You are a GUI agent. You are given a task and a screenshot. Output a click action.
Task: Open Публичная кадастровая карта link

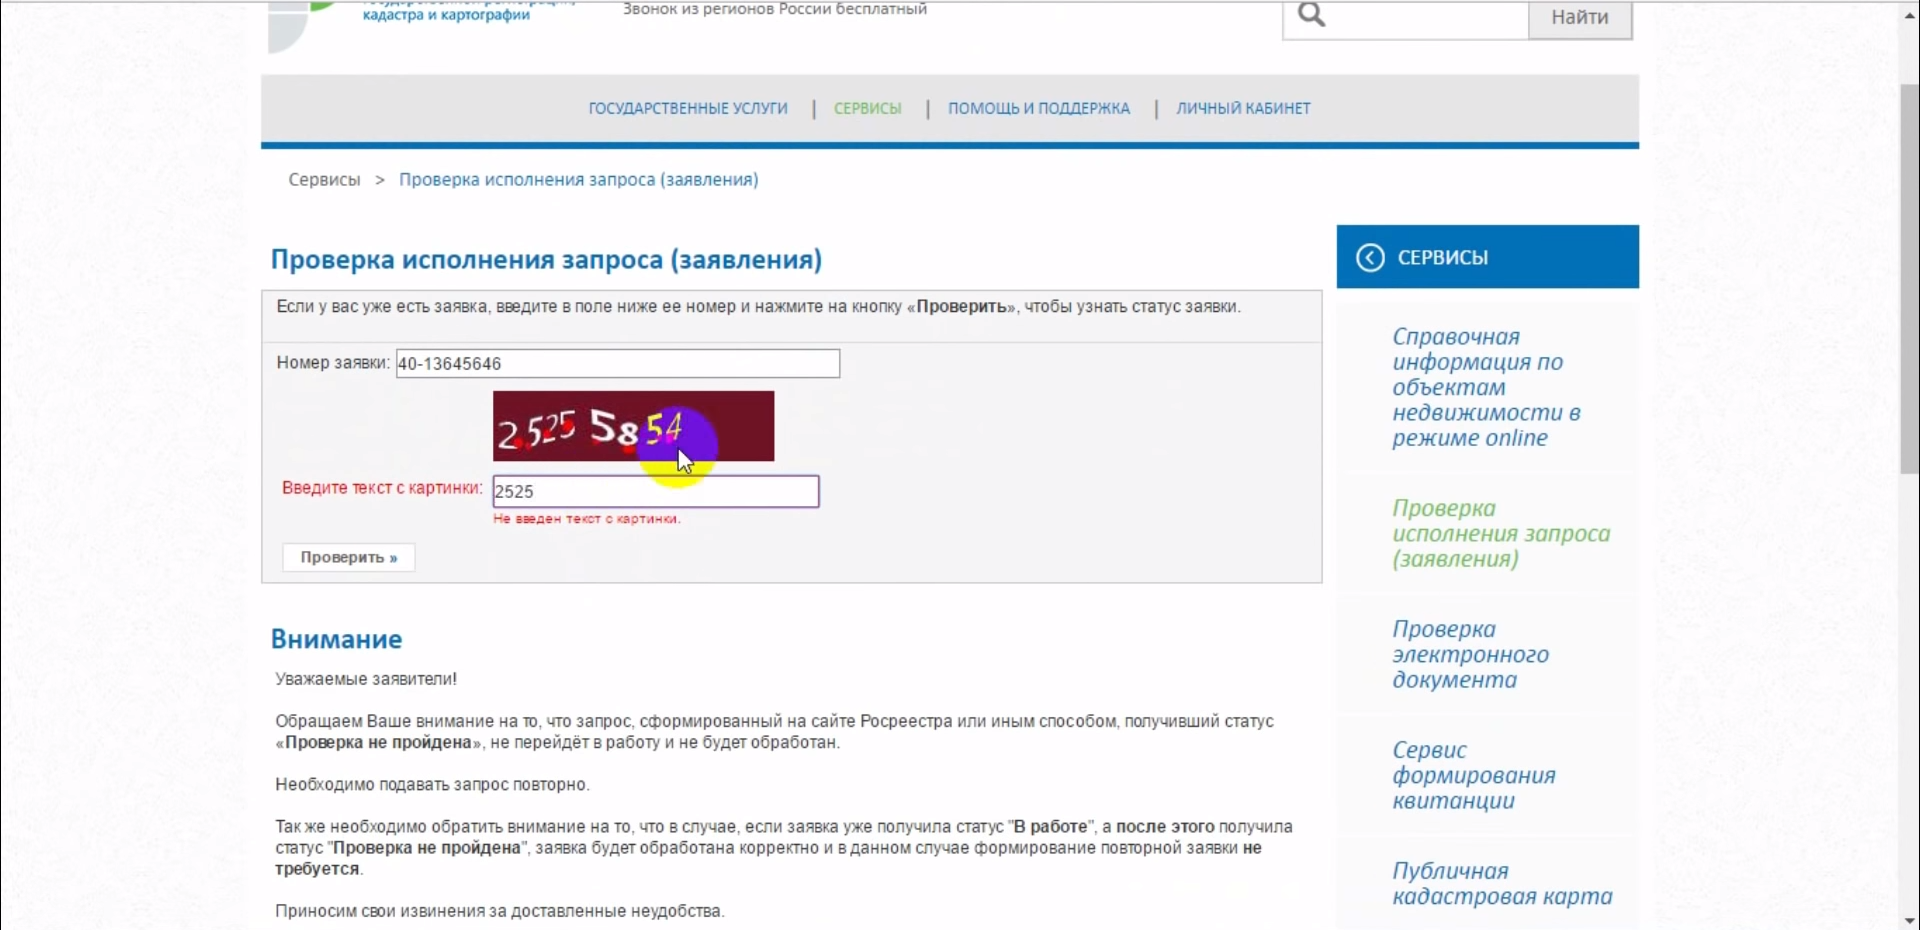click(1501, 884)
